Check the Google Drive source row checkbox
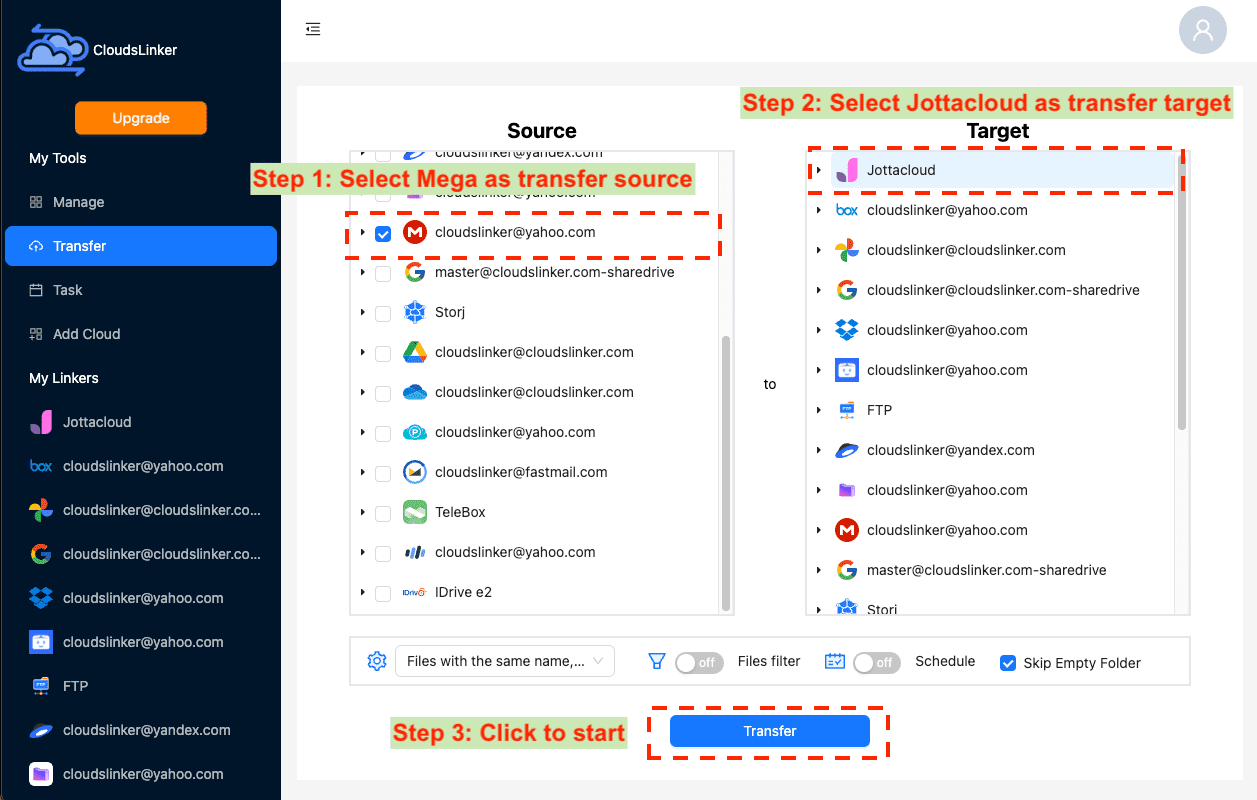The height and width of the screenshot is (800, 1257). point(383,353)
